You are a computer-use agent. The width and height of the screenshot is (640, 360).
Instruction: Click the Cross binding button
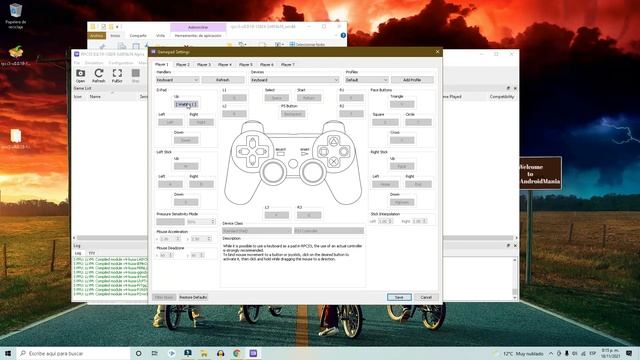(x=402, y=140)
